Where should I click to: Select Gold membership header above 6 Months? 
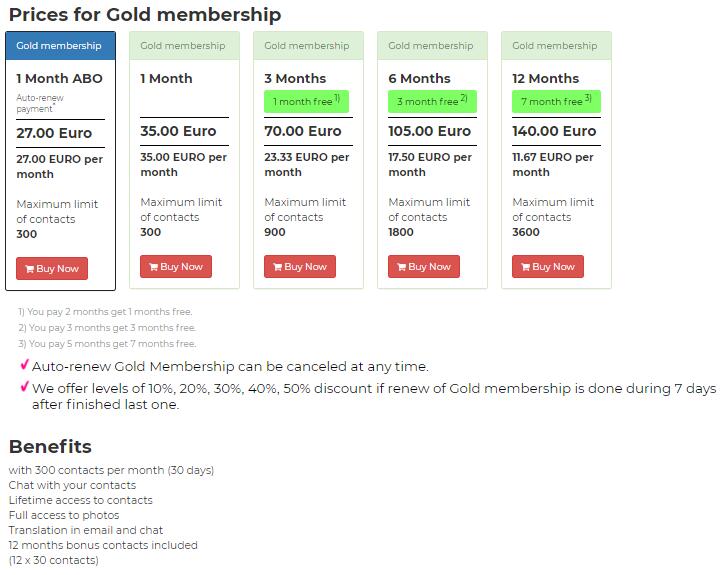[x=433, y=46]
